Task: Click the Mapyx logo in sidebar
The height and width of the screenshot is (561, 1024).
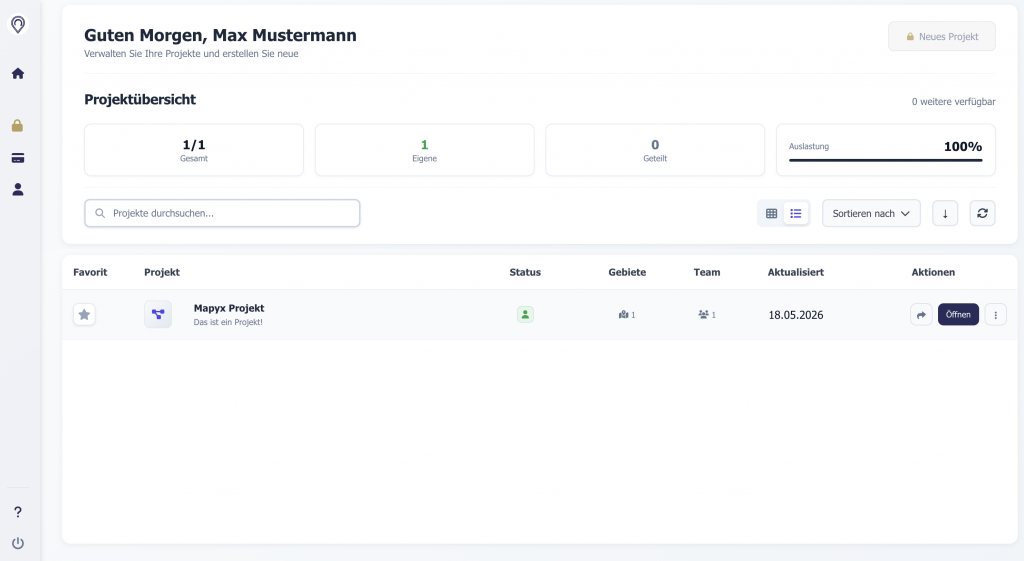Action: pos(18,25)
